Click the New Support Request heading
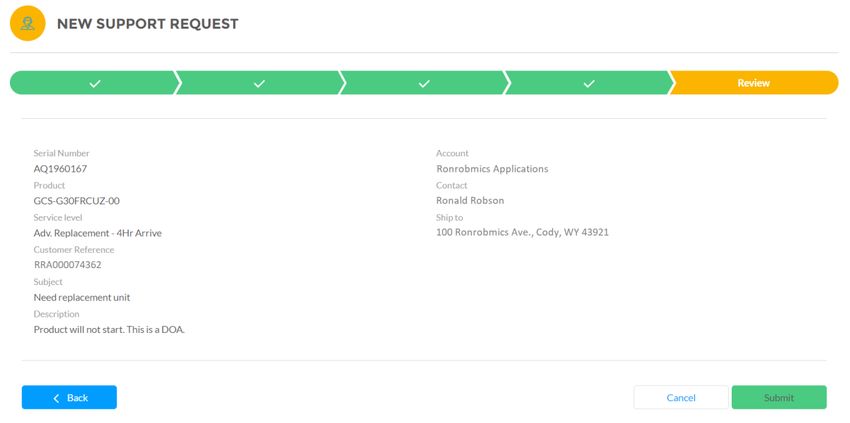 (x=147, y=24)
